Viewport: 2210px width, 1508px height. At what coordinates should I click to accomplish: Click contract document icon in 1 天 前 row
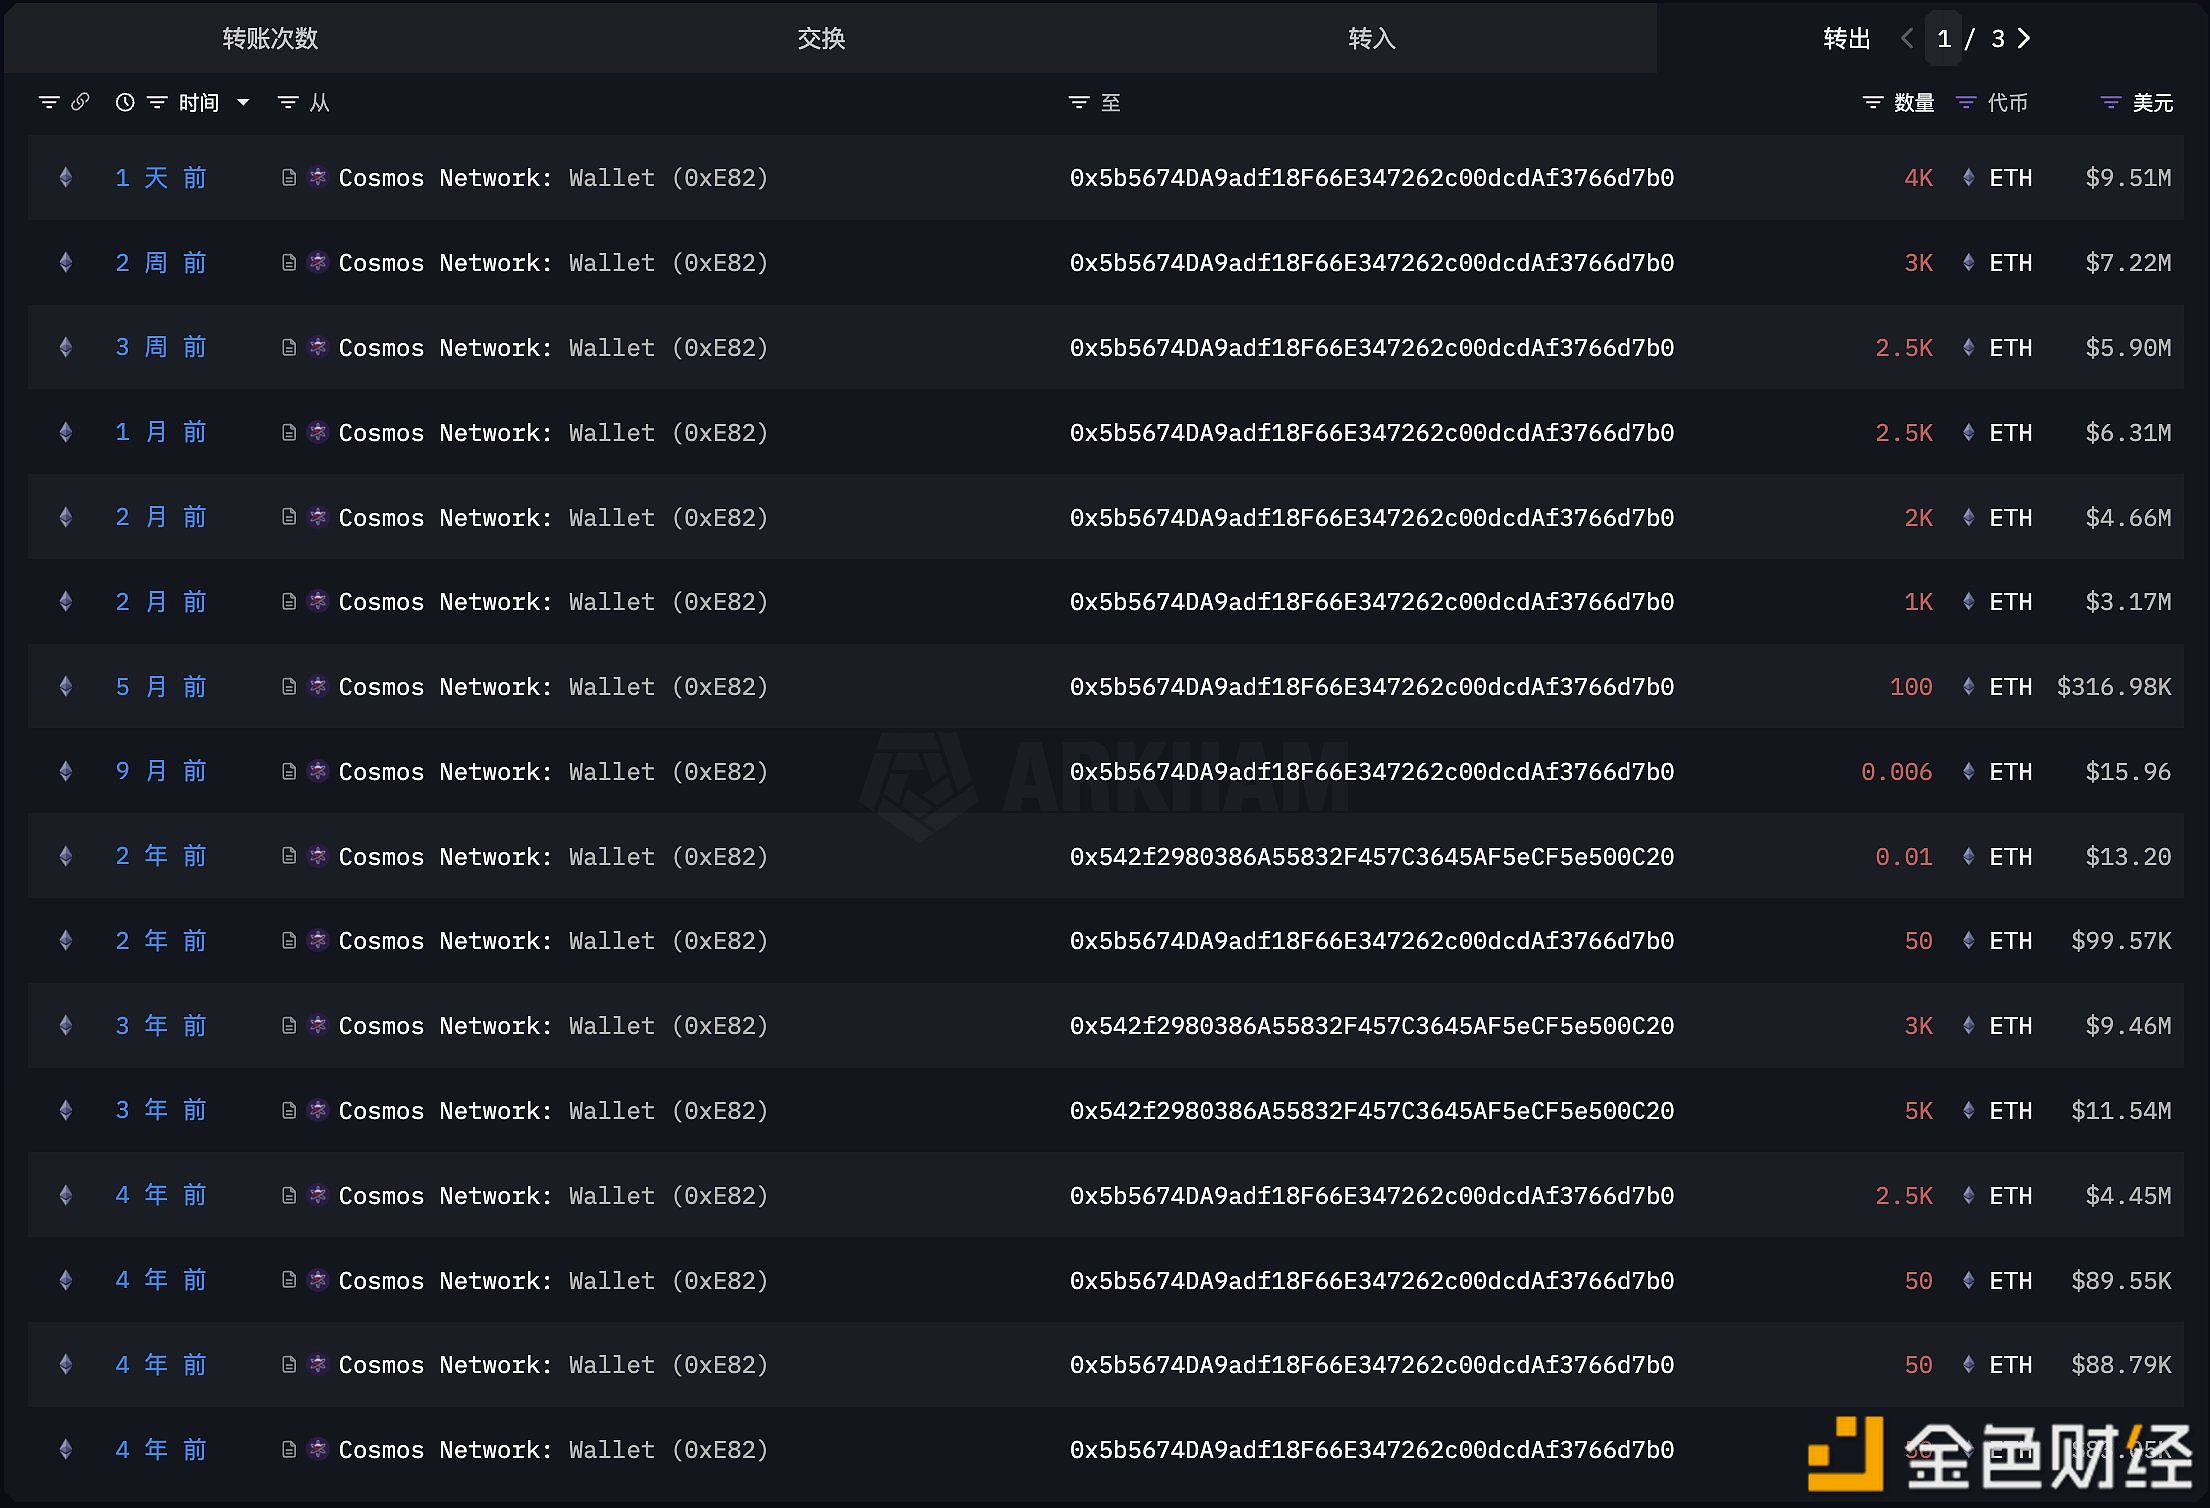[x=289, y=178]
